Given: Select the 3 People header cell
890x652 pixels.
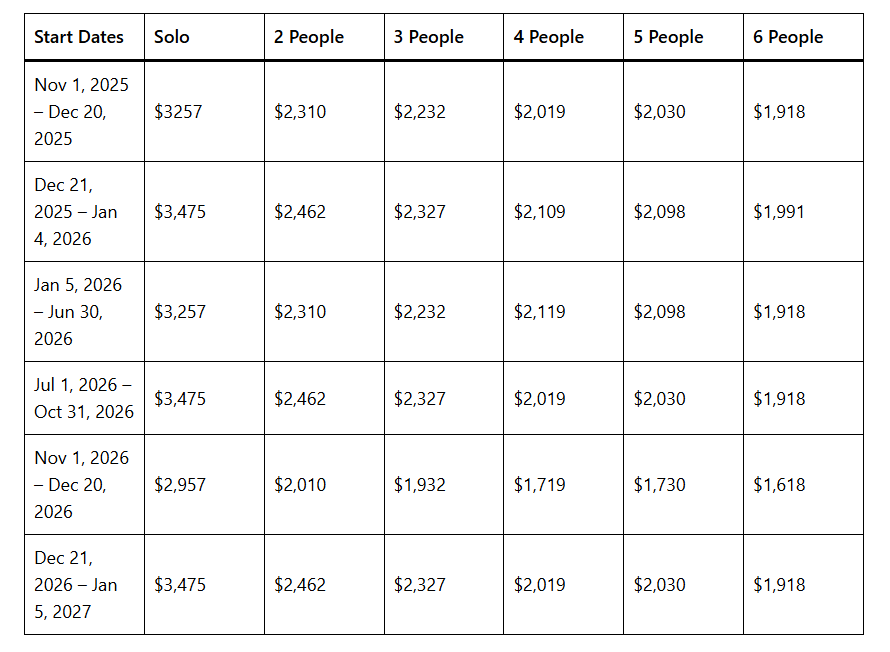Looking at the screenshot, I should pos(429,37).
